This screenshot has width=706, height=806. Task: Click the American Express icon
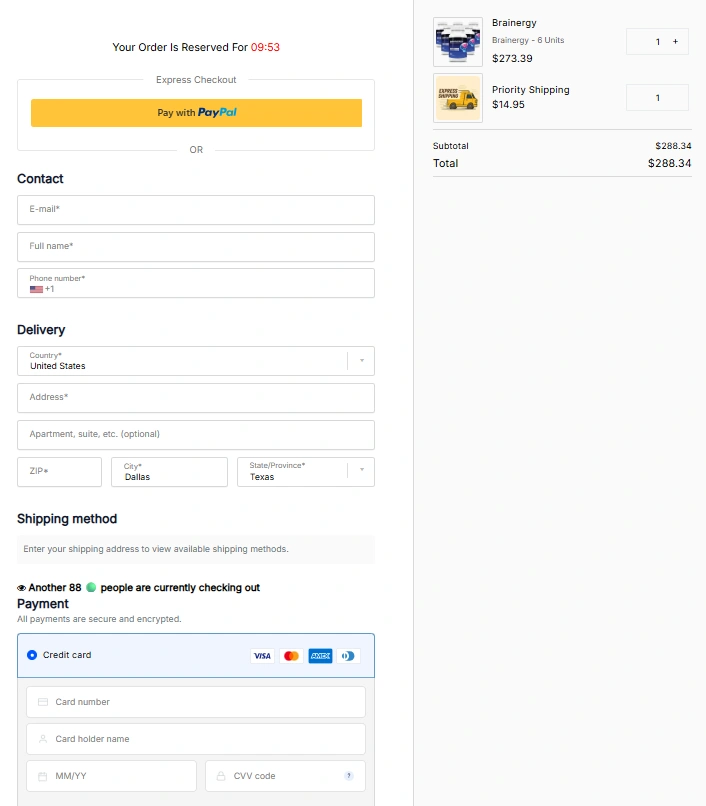click(x=319, y=656)
